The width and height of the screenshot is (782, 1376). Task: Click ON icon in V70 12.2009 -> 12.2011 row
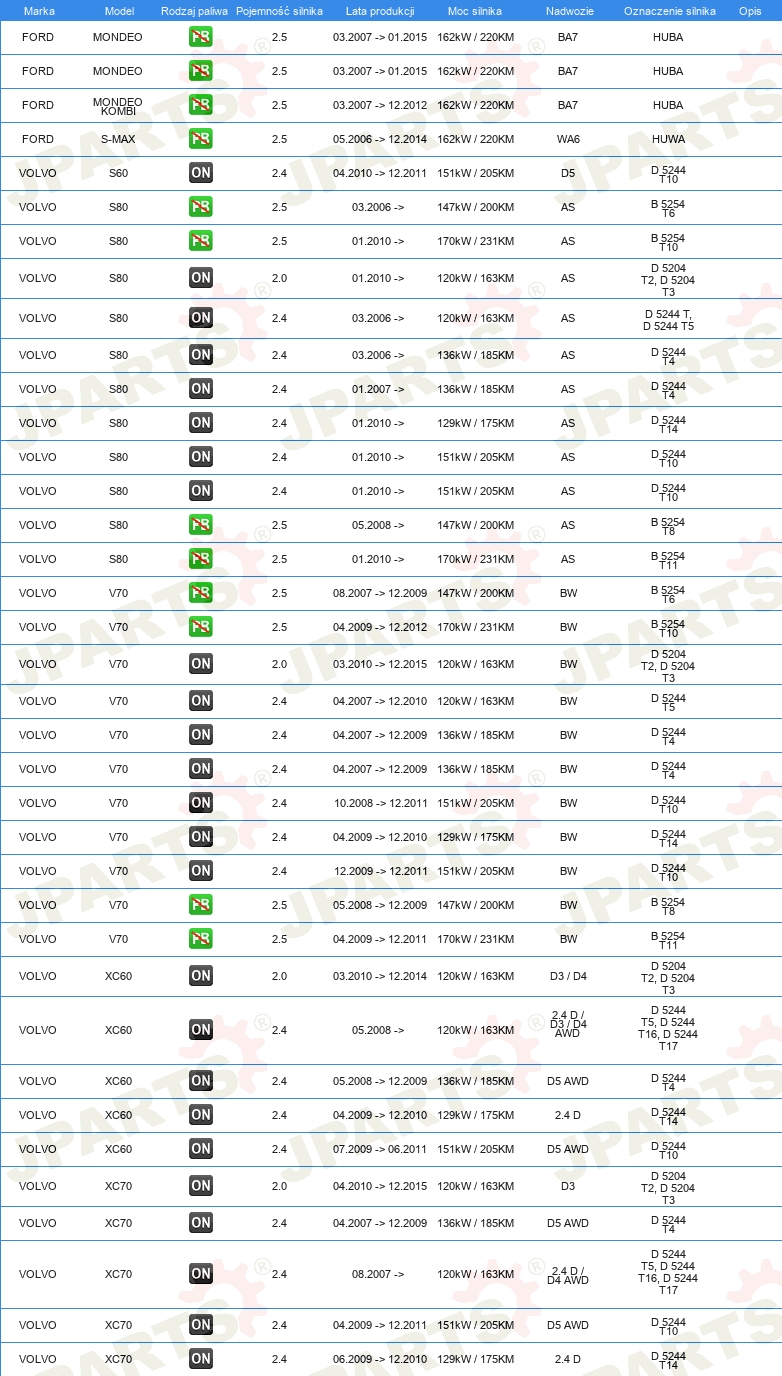(201, 871)
